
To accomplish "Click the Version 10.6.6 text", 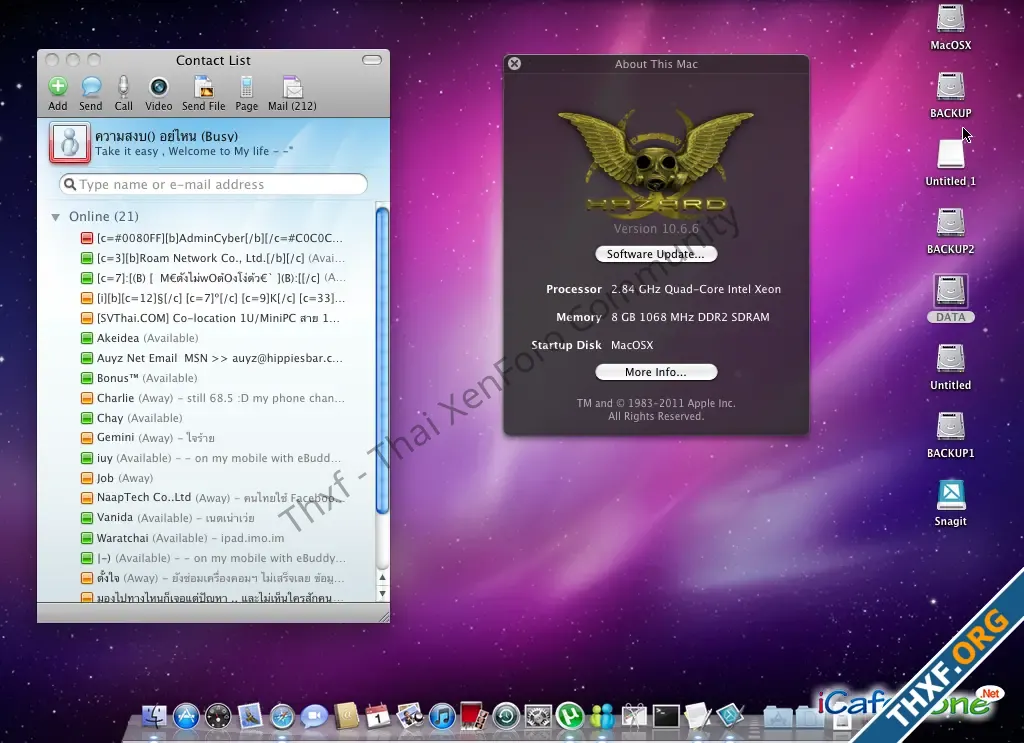I will pos(656,229).
